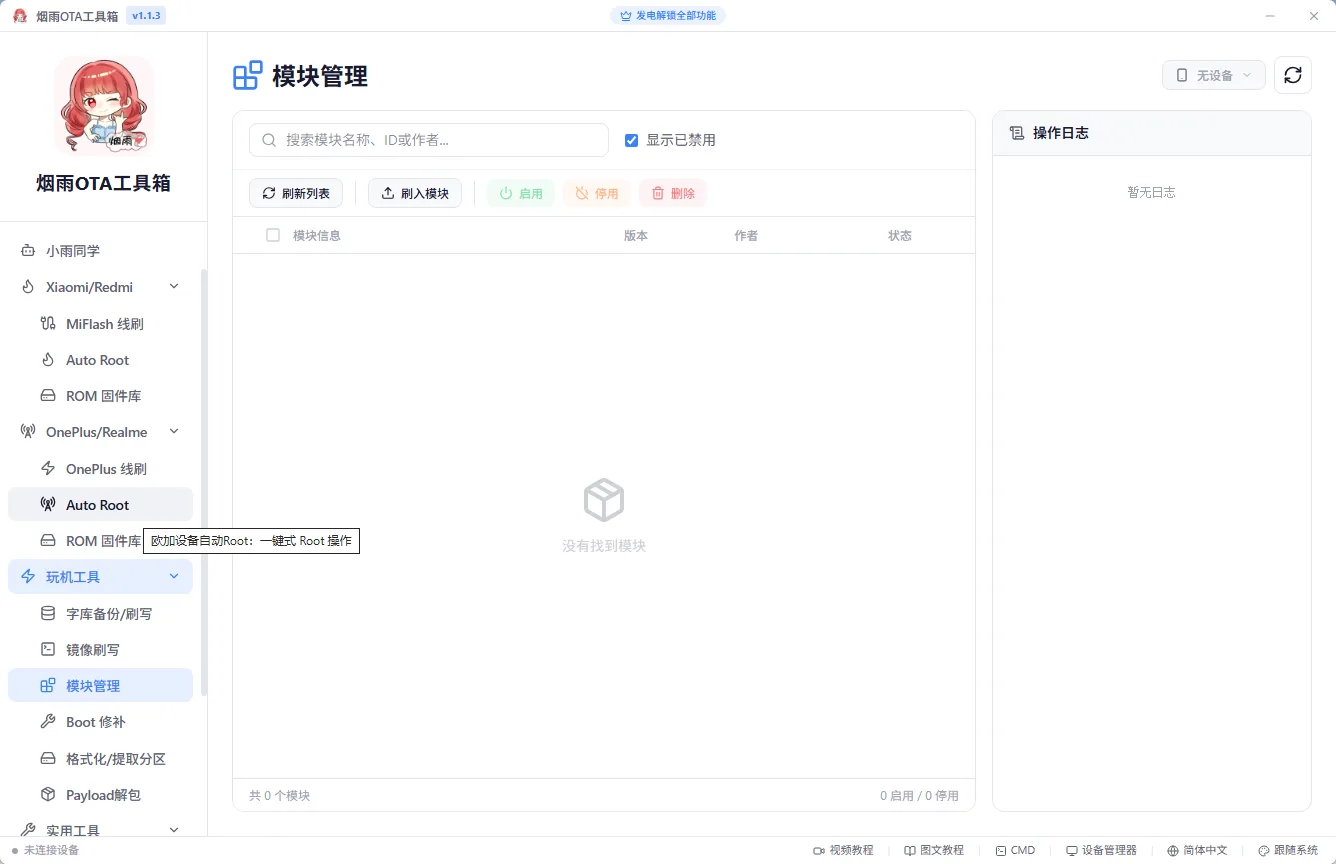Open 设备管理器 from the status bar
Screen dimensions: 1336x864
(1101, 850)
